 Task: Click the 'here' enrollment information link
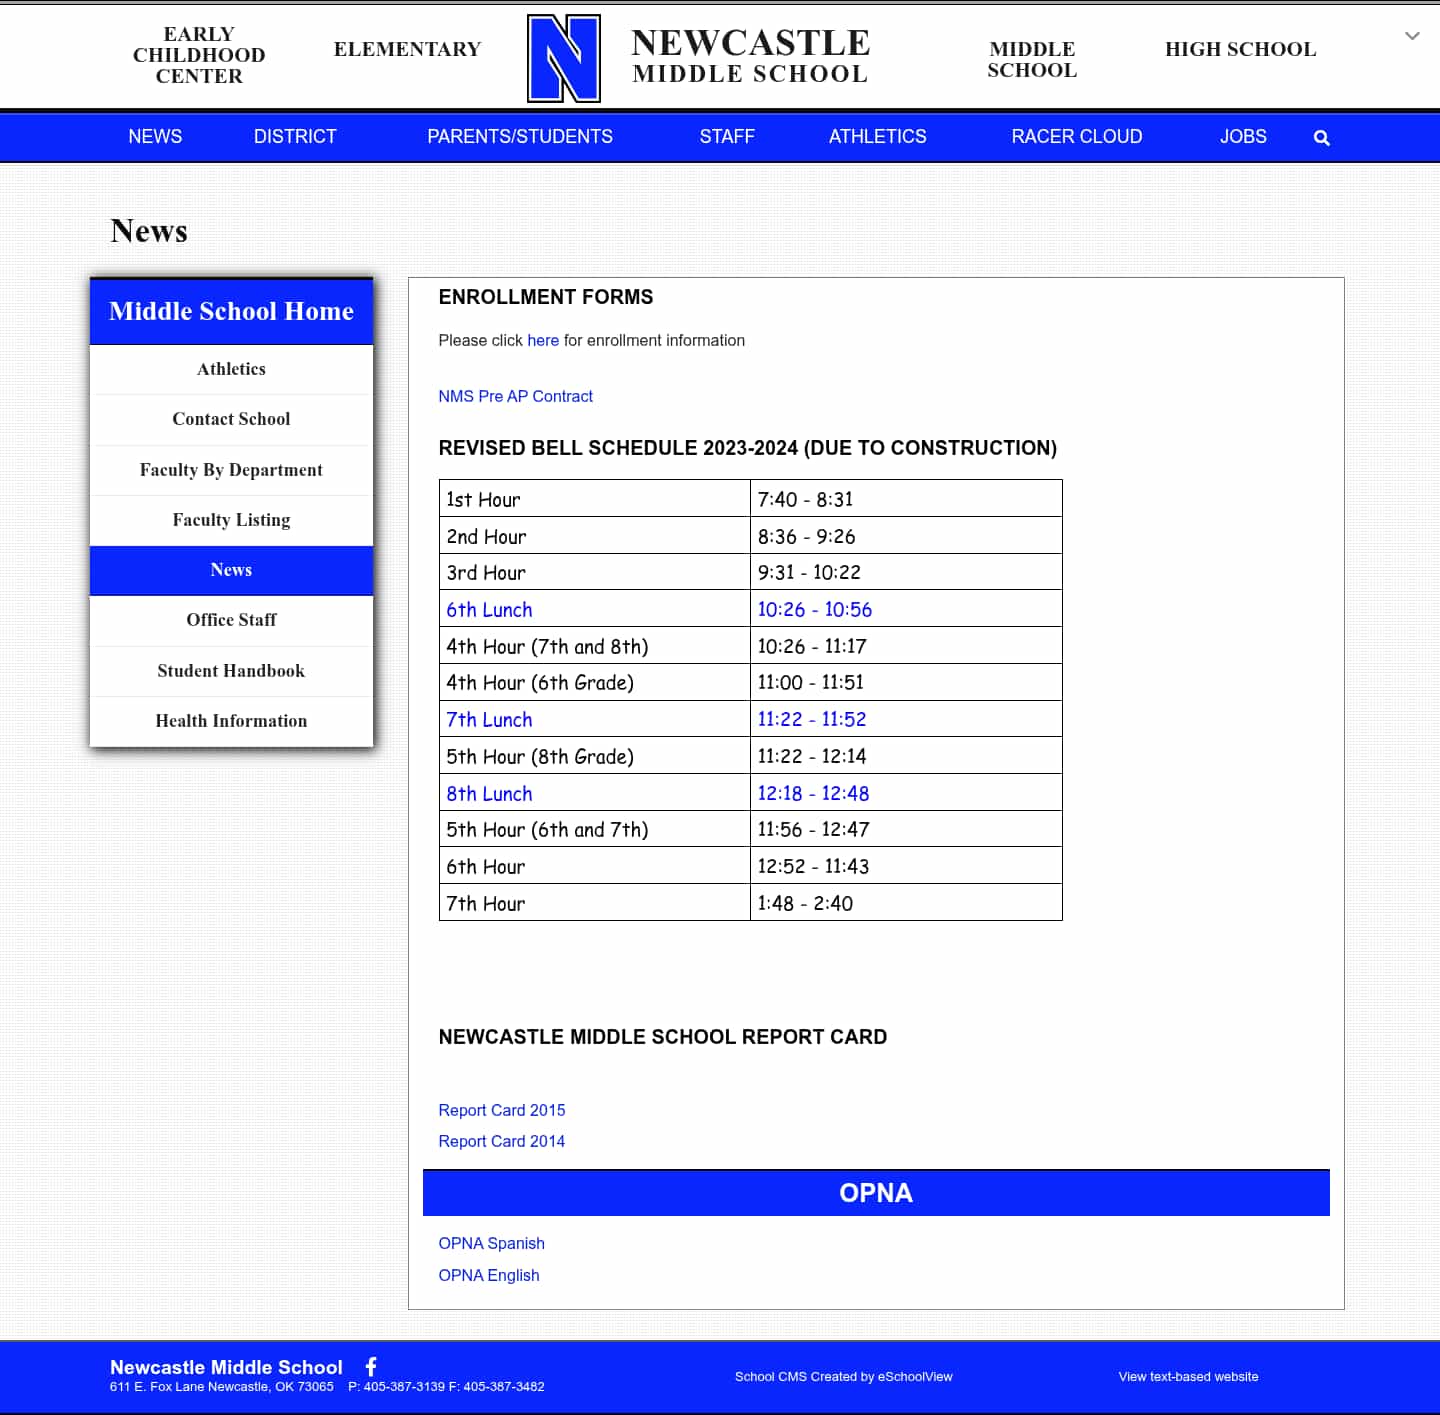tap(543, 340)
